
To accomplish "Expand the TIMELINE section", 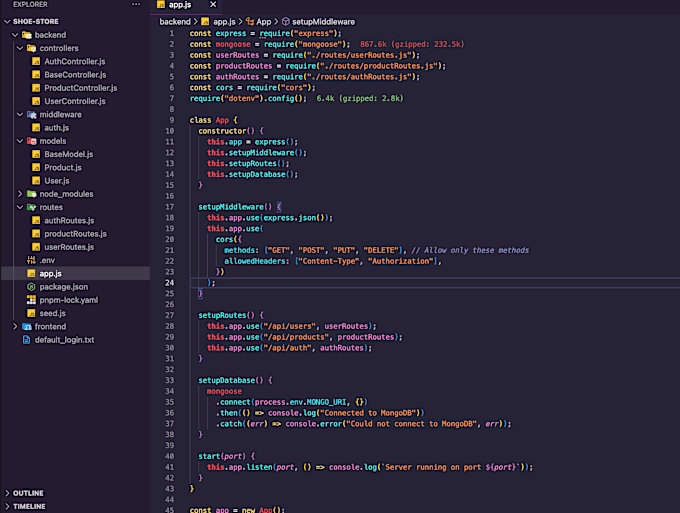I will pyautogui.click(x=7, y=506).
